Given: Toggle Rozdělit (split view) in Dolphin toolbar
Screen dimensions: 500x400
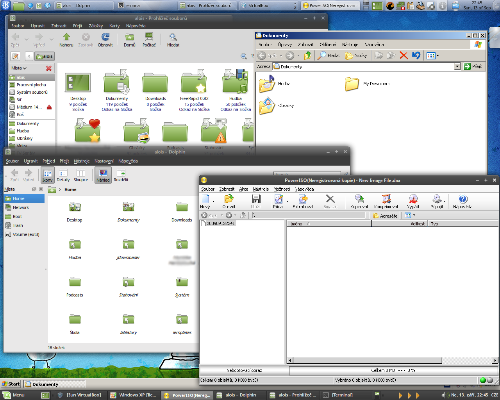Looking at the screenshot, I should tap(121, 175).
